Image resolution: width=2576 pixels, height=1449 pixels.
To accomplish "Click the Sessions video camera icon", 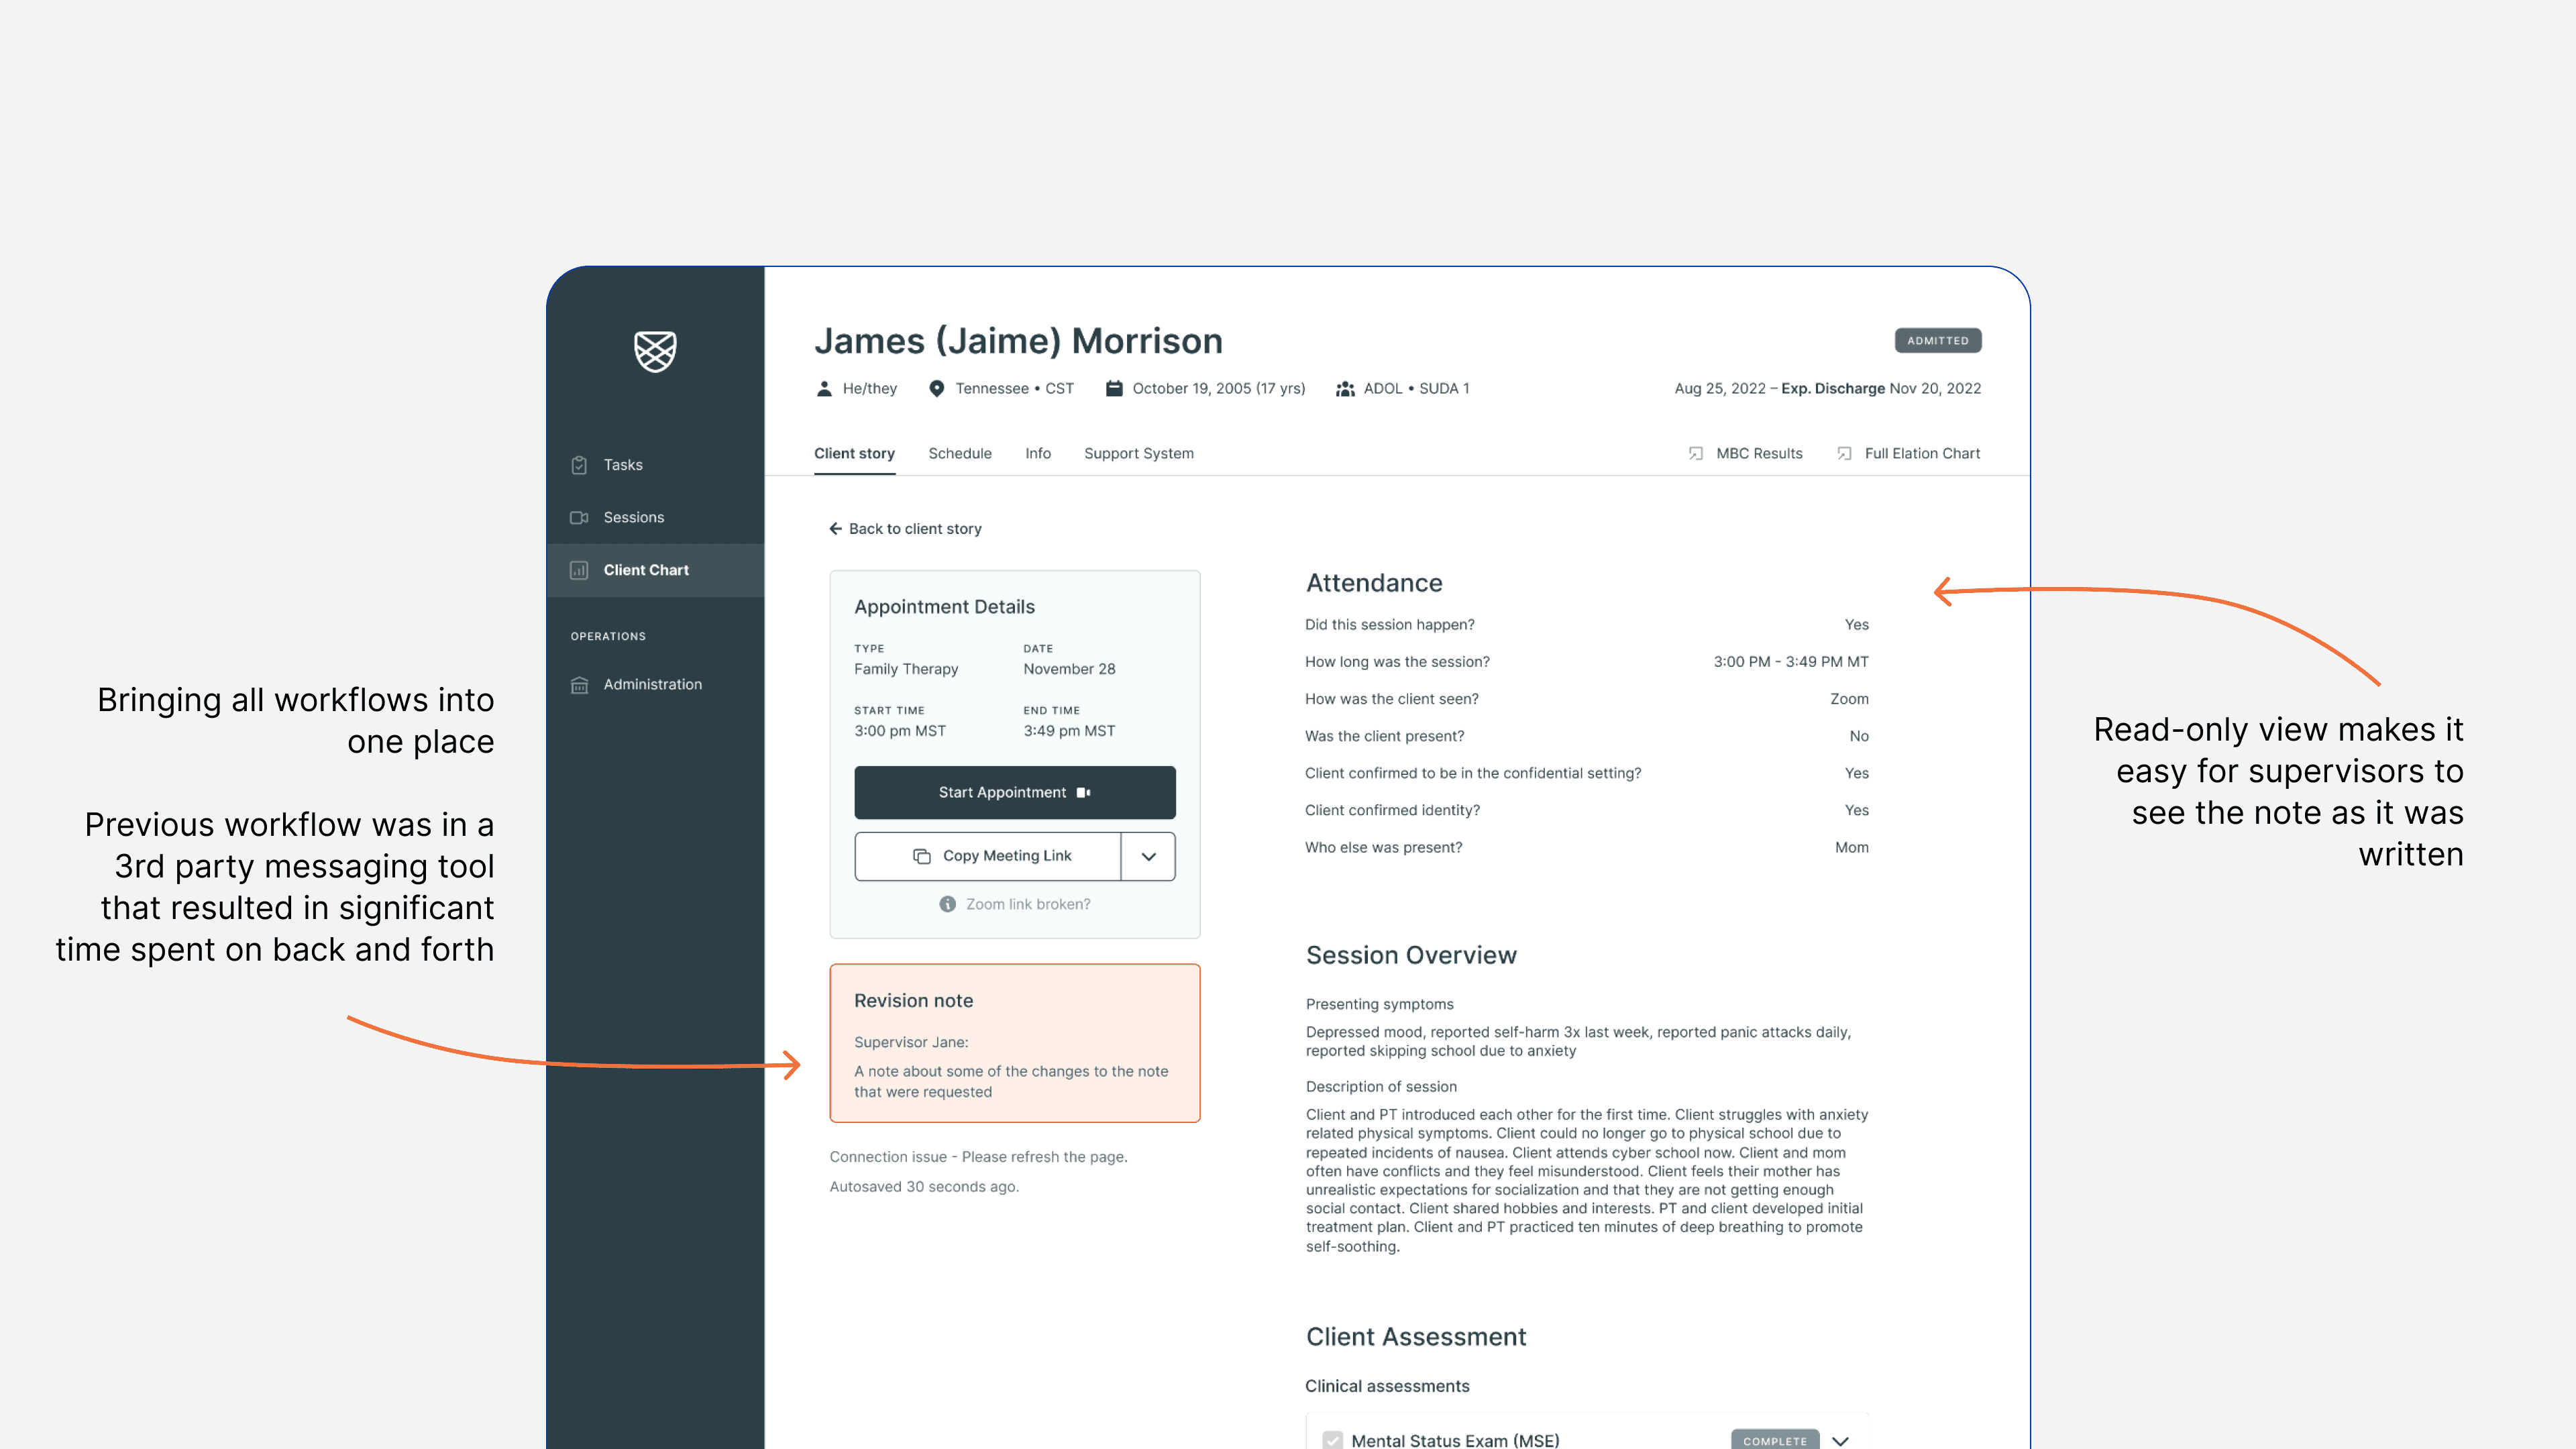I will 579,517.
